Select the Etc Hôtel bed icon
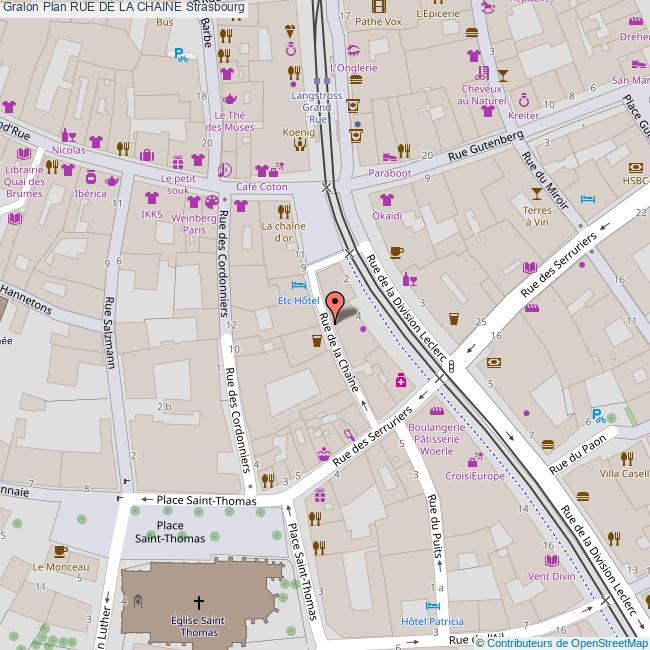 coord(297,285)
